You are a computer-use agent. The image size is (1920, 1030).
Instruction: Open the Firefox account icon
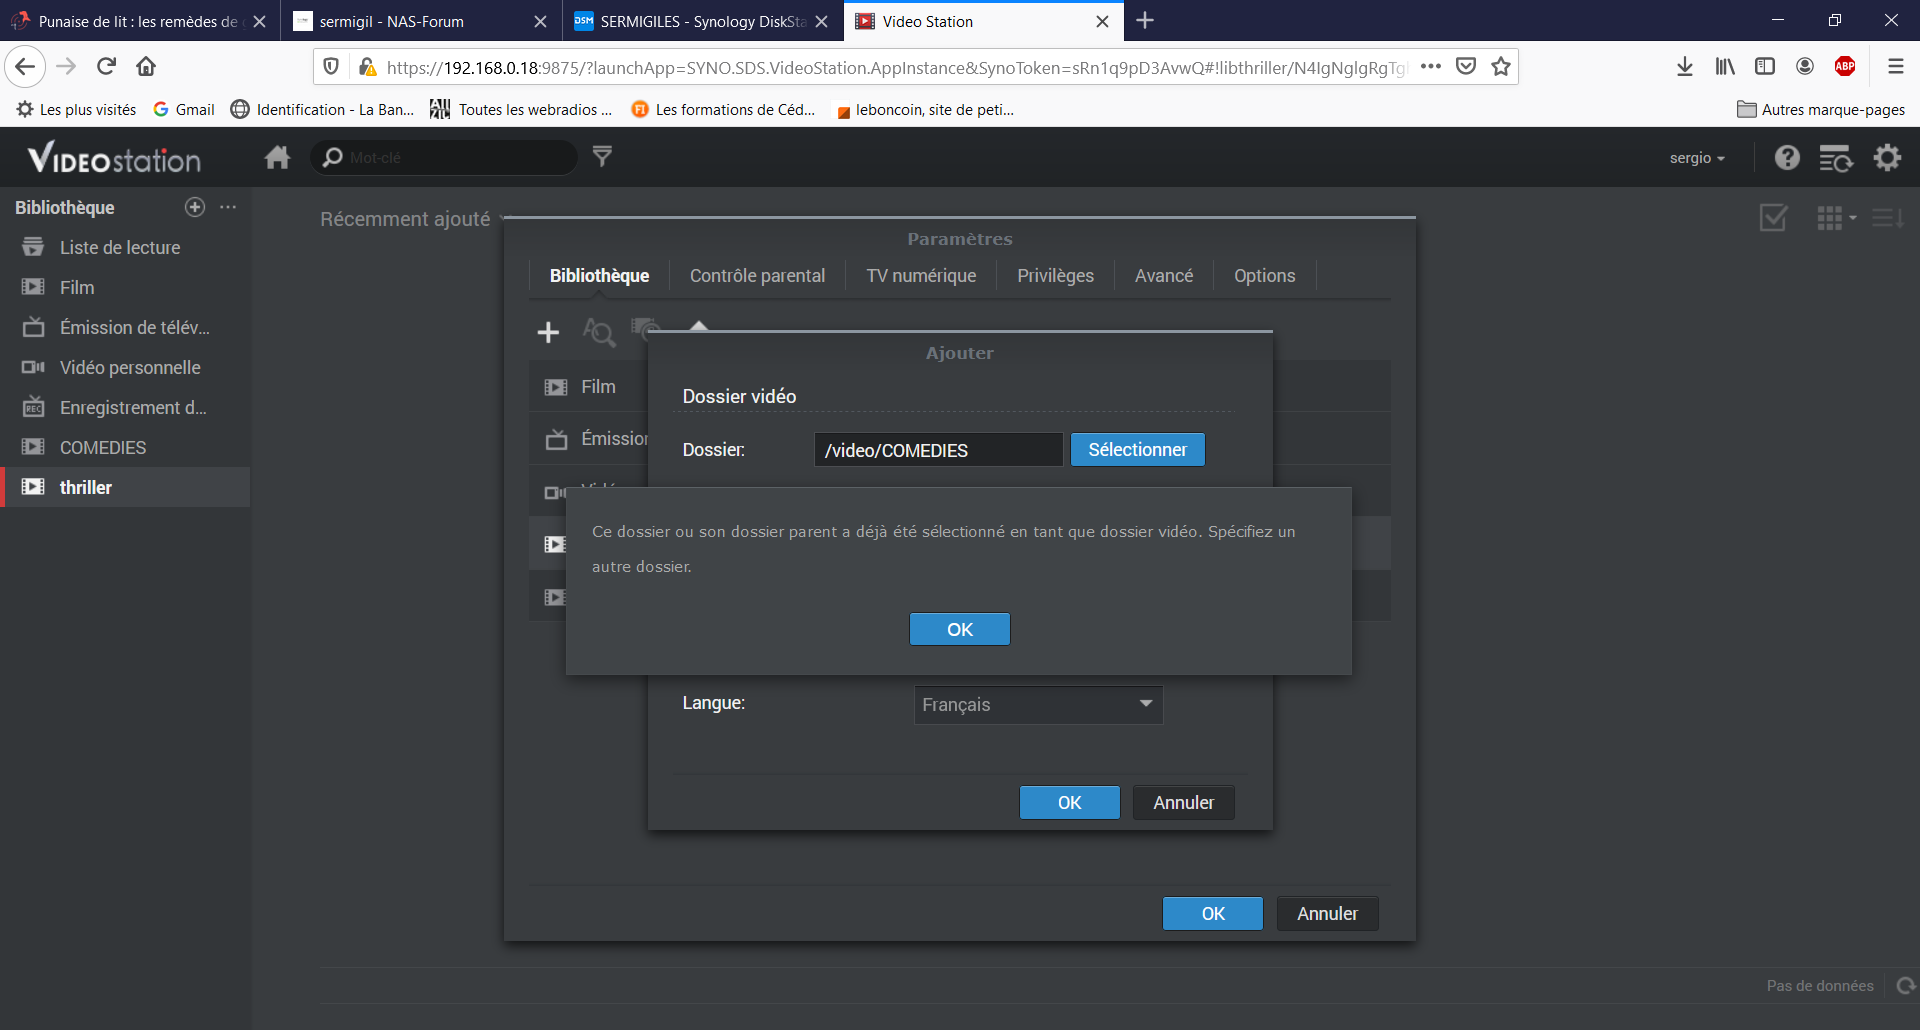coord(1805,66)
